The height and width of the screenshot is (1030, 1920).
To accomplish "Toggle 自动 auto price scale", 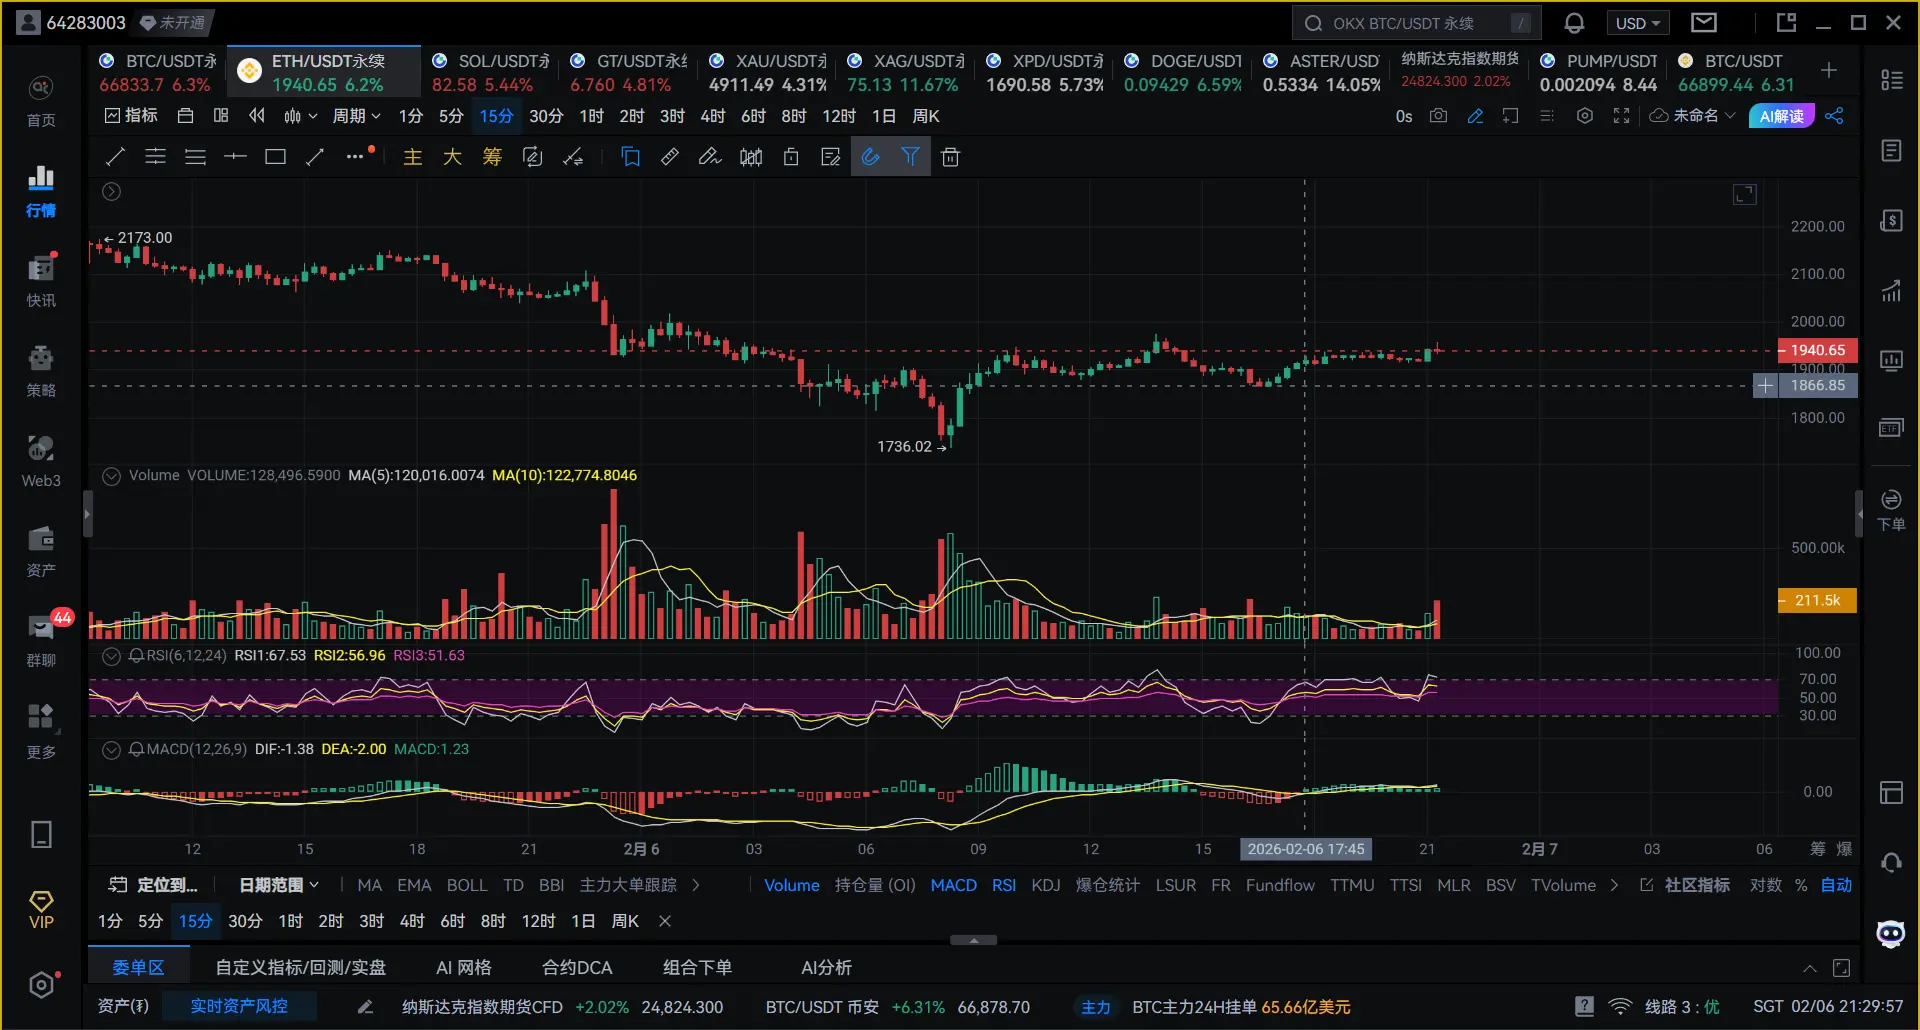I will coord(1836,885).
